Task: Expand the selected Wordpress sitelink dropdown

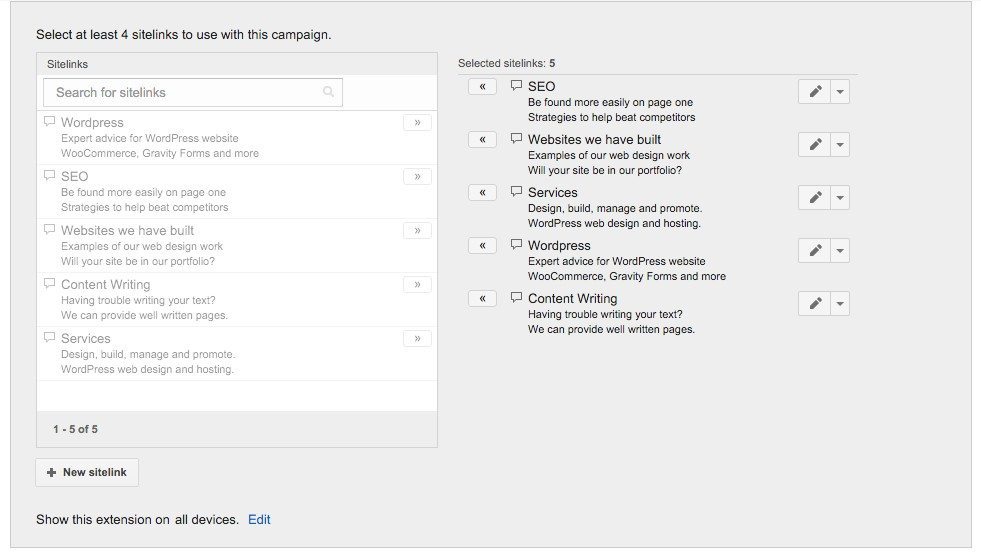Action: tap(840, 251)
